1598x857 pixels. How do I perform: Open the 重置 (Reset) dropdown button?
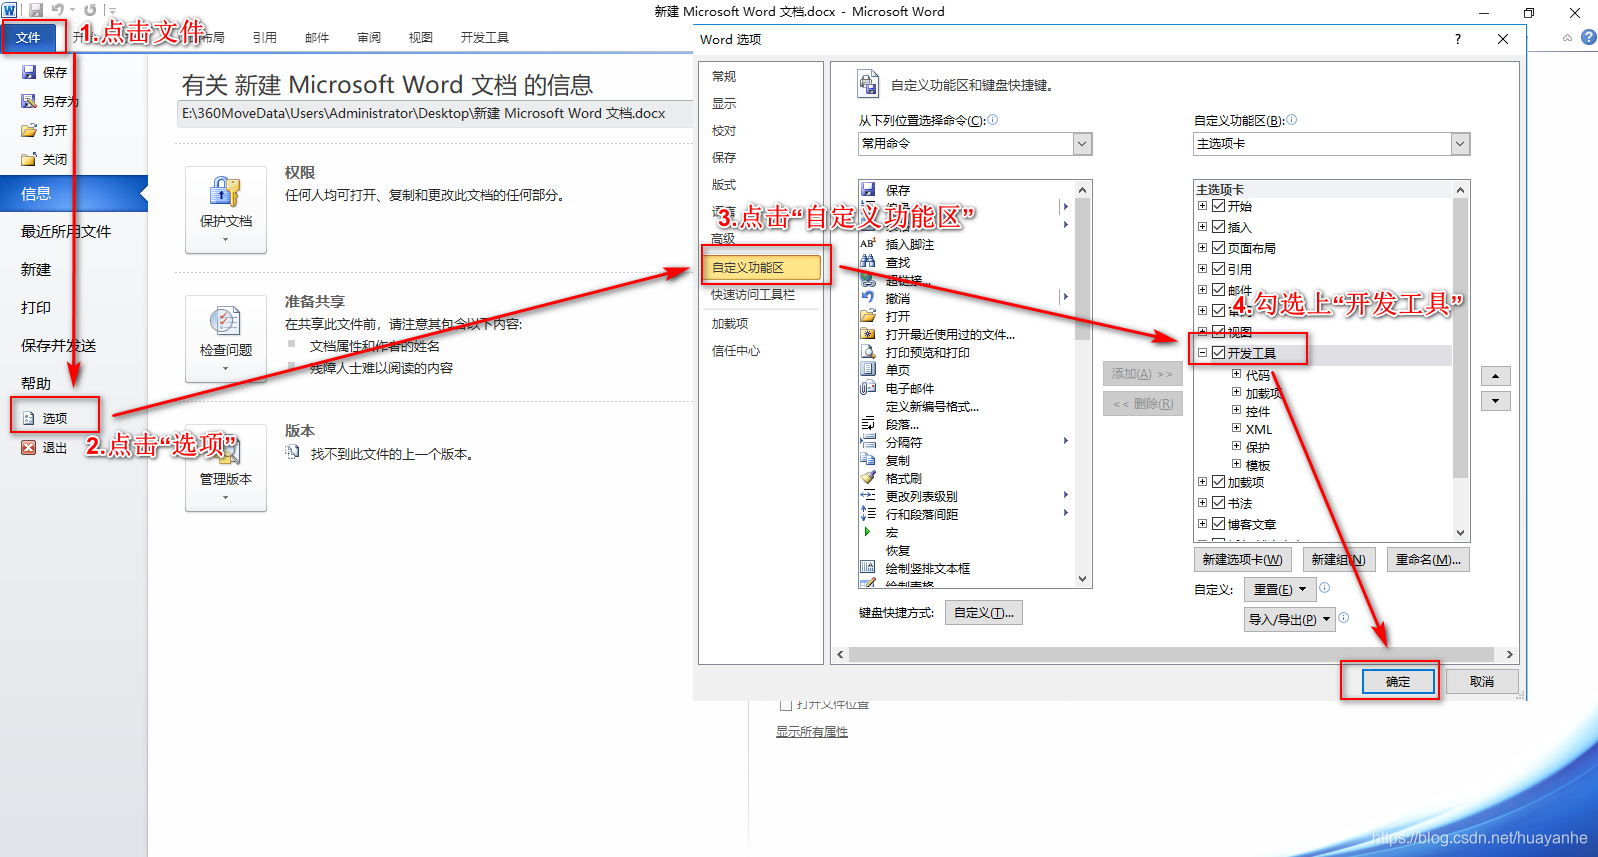tap(1279, 589)
